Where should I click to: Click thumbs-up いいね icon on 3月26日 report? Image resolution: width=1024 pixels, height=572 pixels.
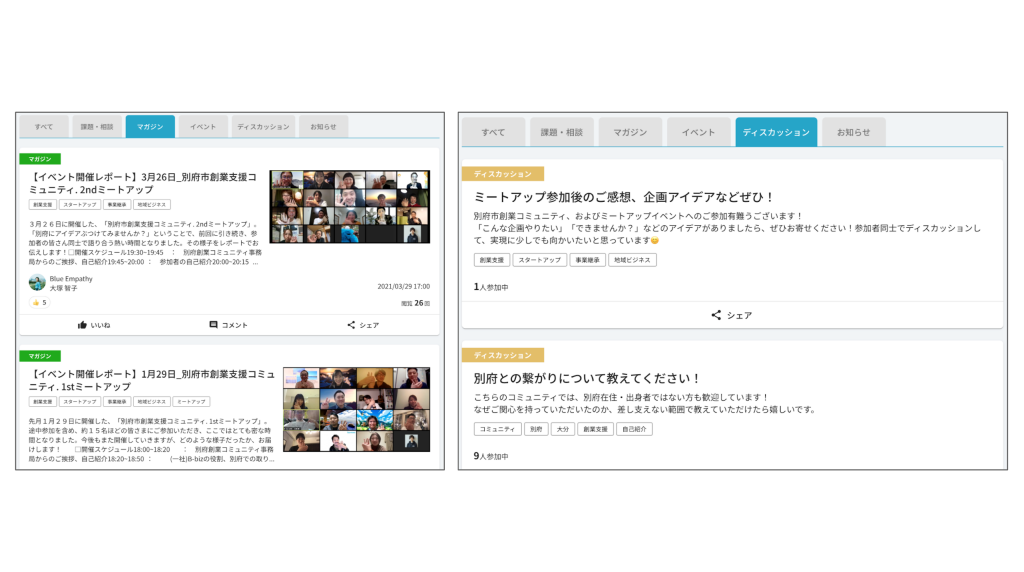click(82, 325)
